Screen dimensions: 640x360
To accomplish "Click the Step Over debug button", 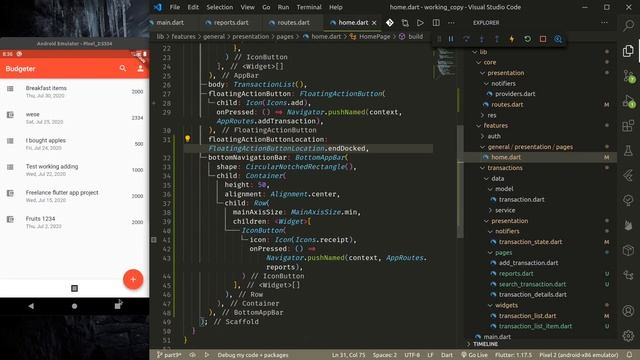I will (x=466, y=39).
